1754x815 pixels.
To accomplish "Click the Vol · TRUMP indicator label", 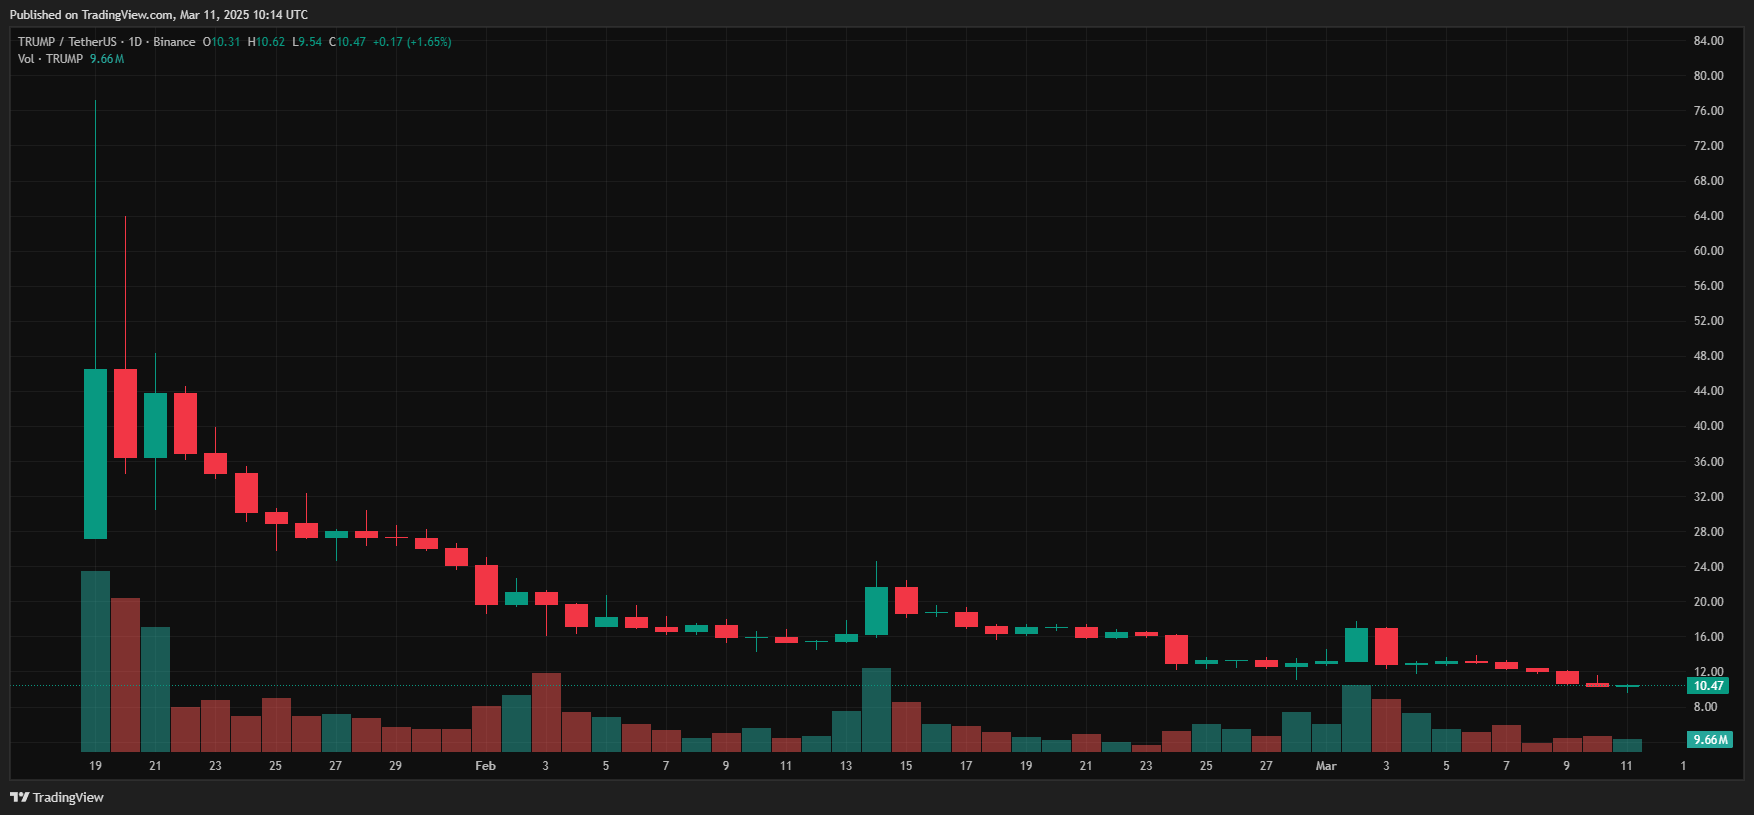I will pos(50,59).
